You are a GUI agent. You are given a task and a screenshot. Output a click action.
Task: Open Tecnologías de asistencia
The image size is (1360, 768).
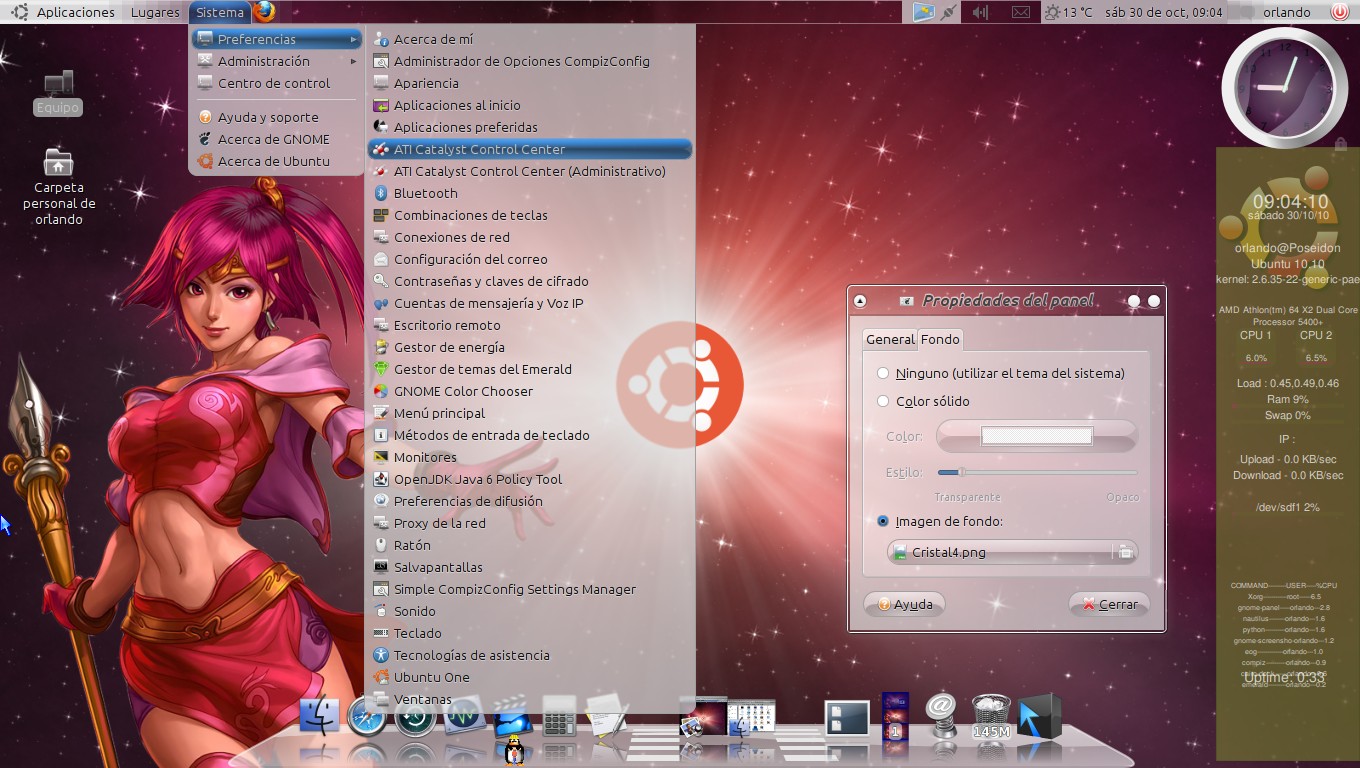tap(530, 655)
